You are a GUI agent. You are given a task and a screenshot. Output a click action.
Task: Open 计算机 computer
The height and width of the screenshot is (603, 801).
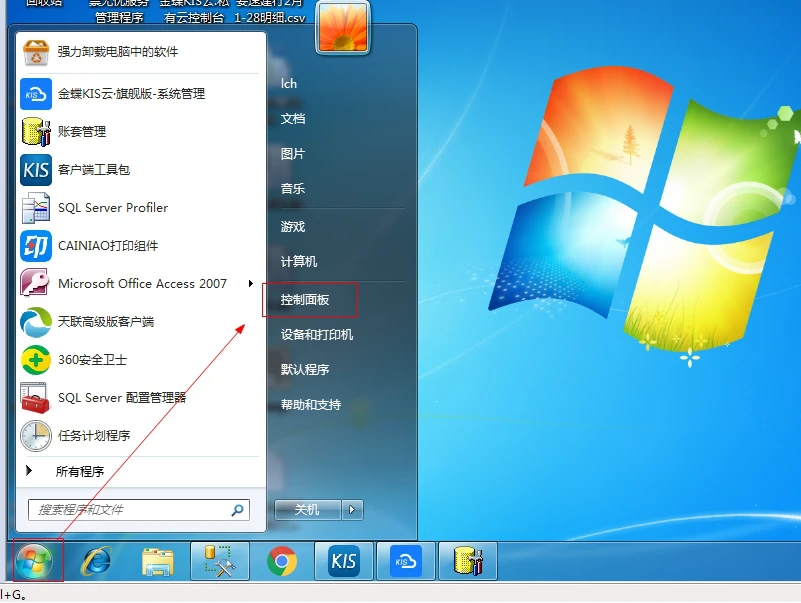(x=299, y=262)
